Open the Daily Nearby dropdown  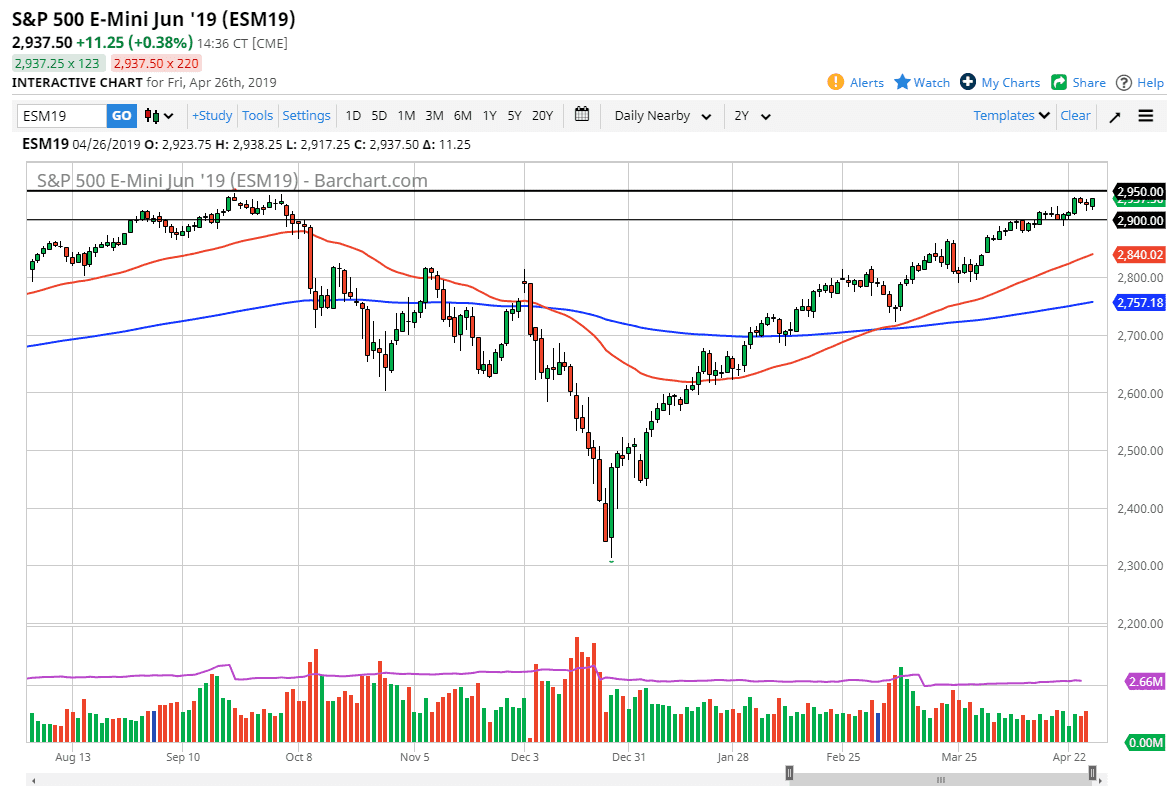(x=661, y=115)
